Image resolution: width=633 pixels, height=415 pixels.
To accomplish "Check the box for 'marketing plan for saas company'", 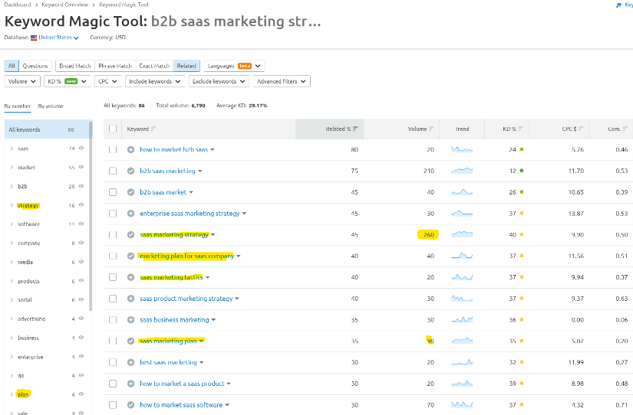I will 113,256.
